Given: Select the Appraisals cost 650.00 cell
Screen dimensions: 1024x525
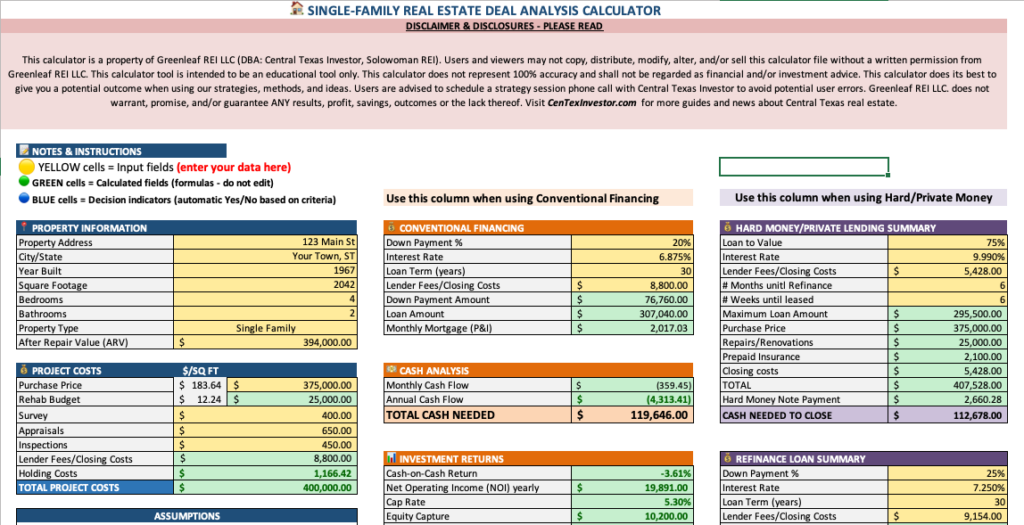Looking at the screenshot, I should 265,431.
